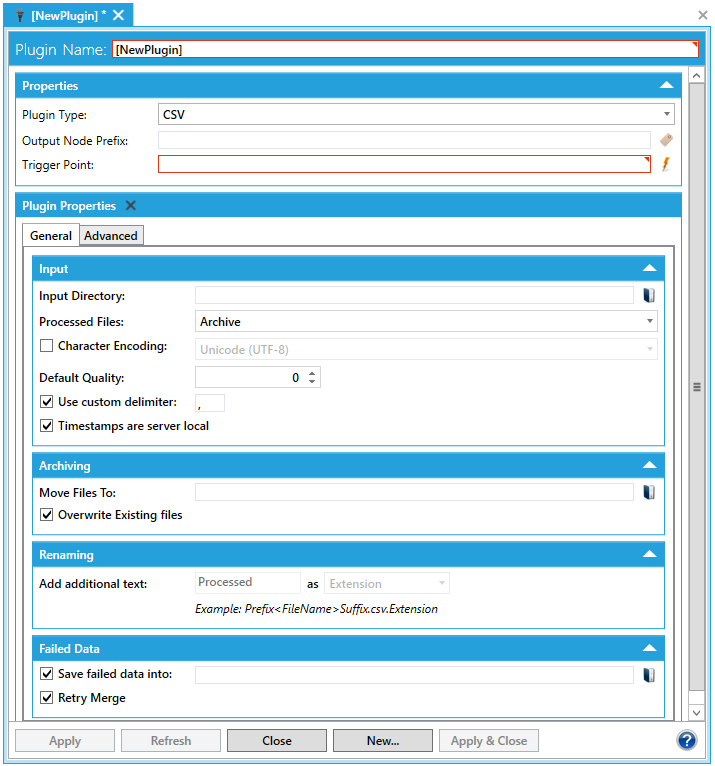The height and width of the screenshot is (766, 715).
Task: Collapse the Archiving section
Action: coord(649,466)
